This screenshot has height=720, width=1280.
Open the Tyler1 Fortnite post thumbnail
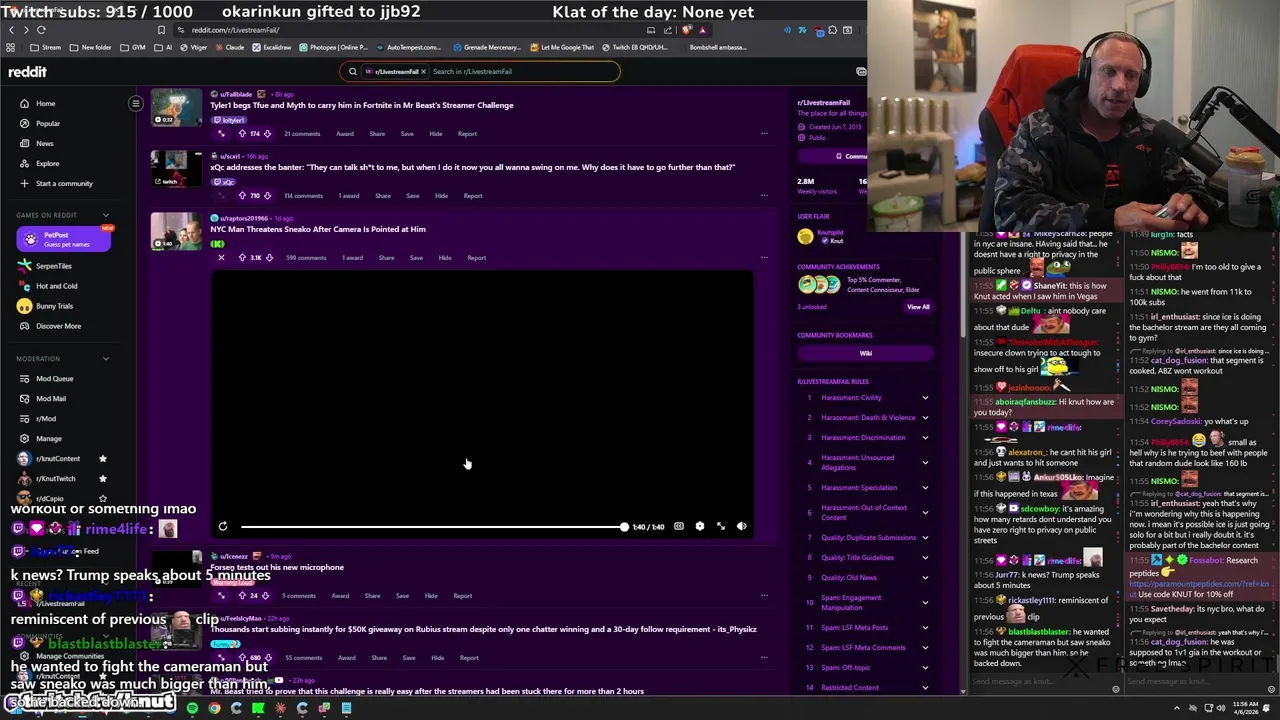[x=176, y=108]
